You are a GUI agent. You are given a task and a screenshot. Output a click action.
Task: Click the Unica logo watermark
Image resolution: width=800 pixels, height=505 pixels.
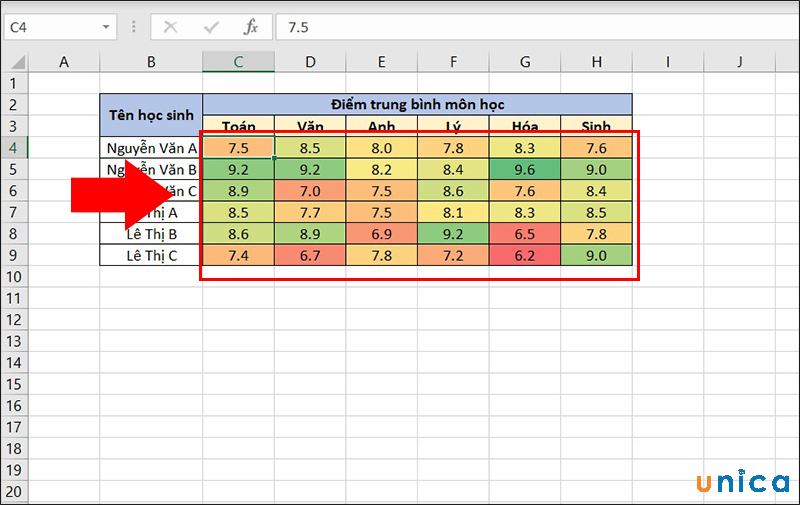pos(740,481)
